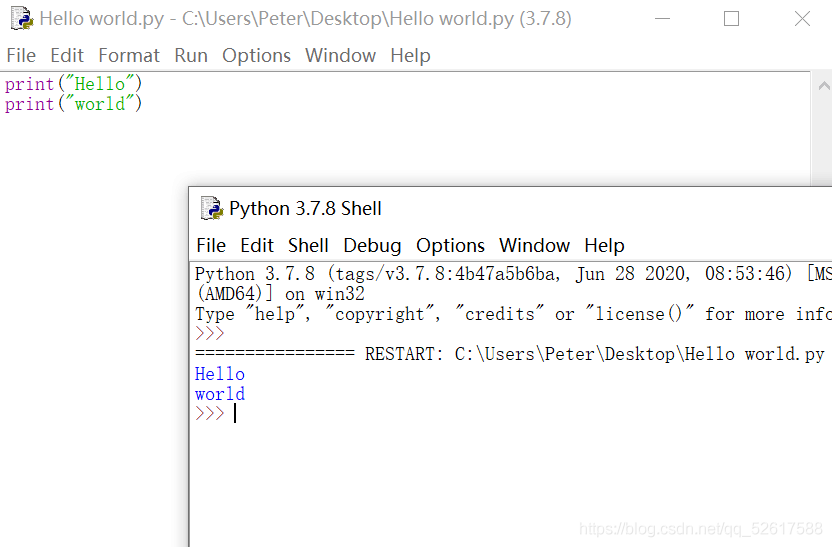Click the IDLE icon in the editor title bar

(22, 19)
